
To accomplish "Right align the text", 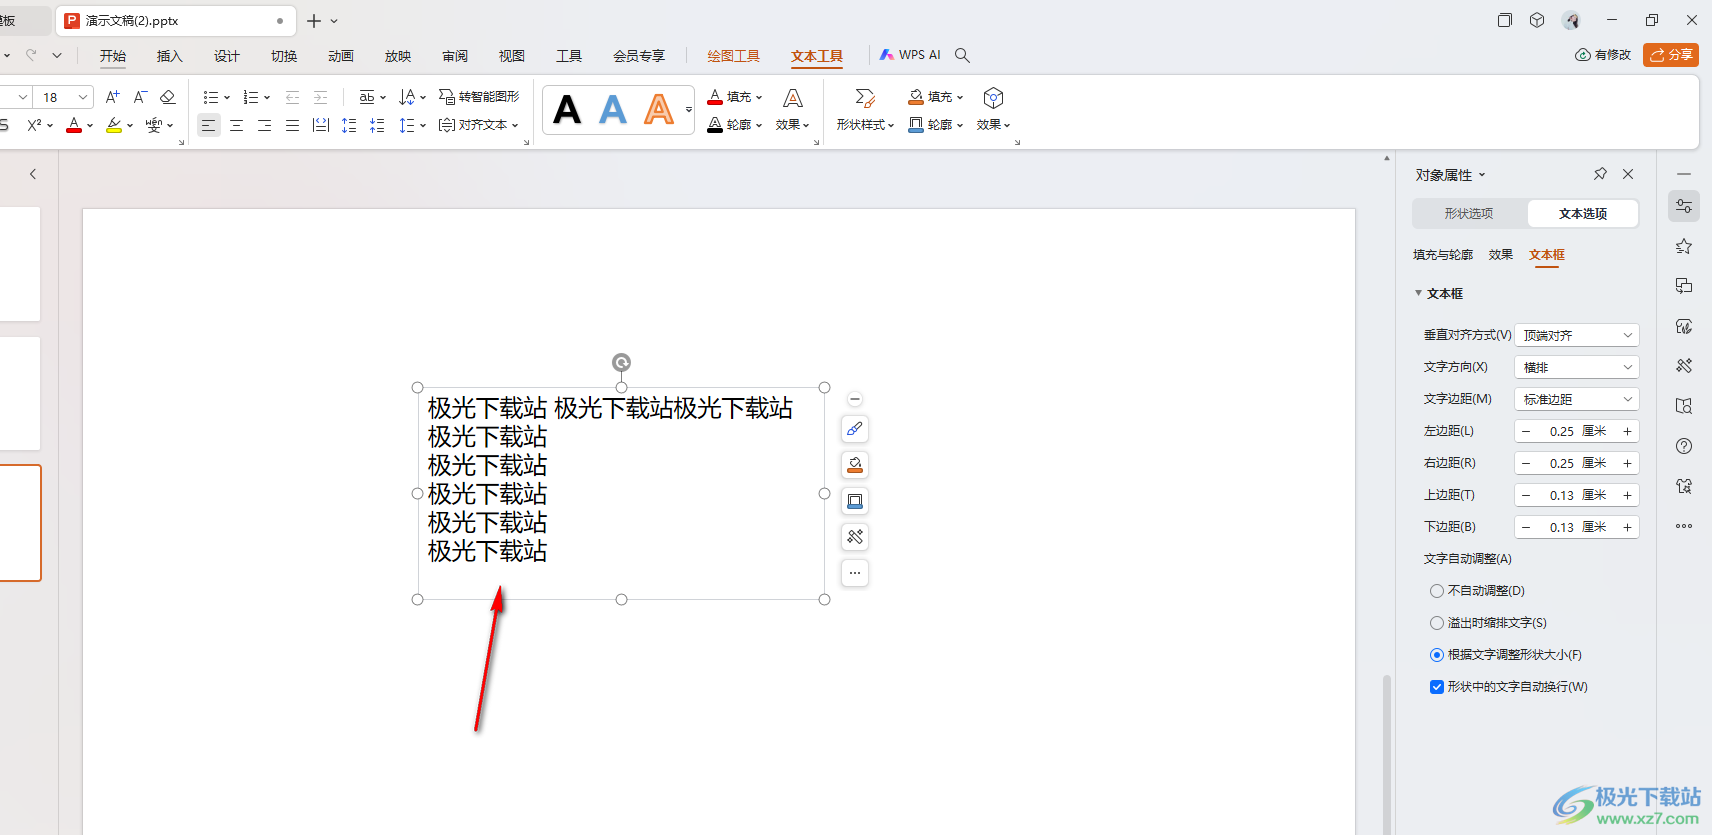I will pos(264,125).
